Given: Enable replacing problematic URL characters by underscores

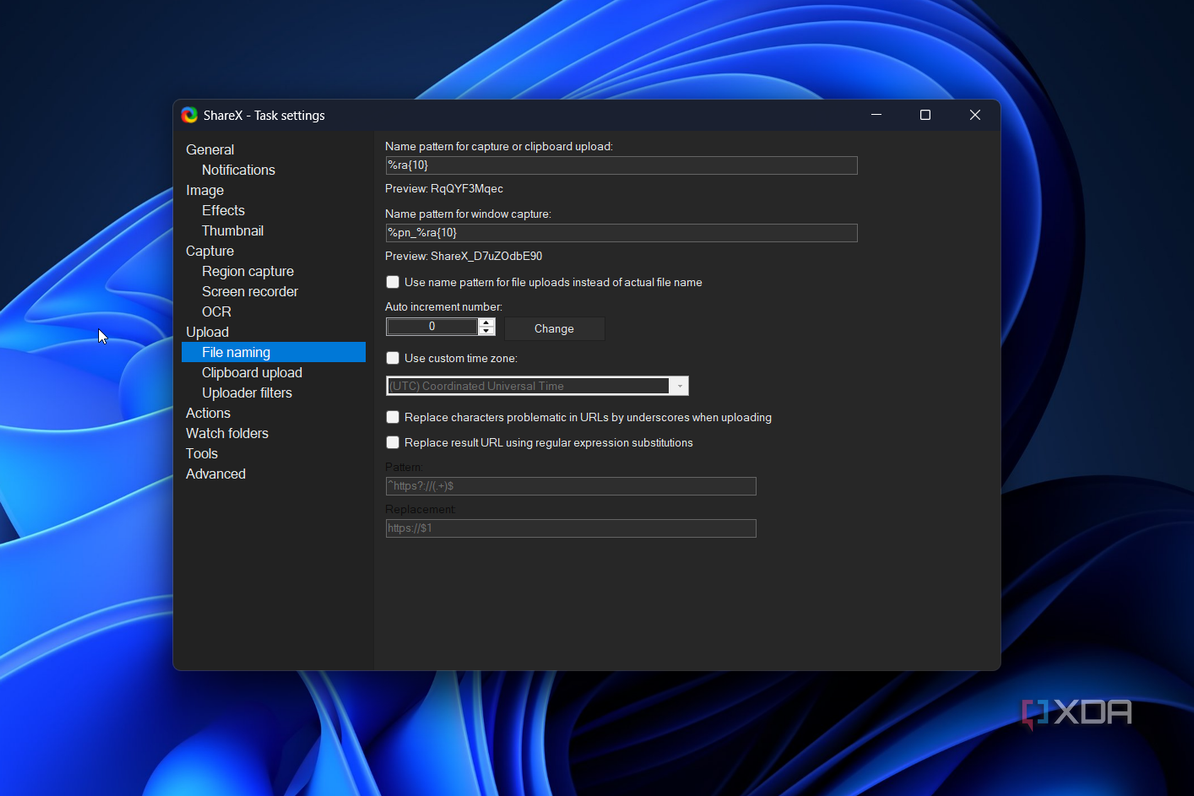Looking at the screenshot, I should pyautogui.click(x=392, y=417).
